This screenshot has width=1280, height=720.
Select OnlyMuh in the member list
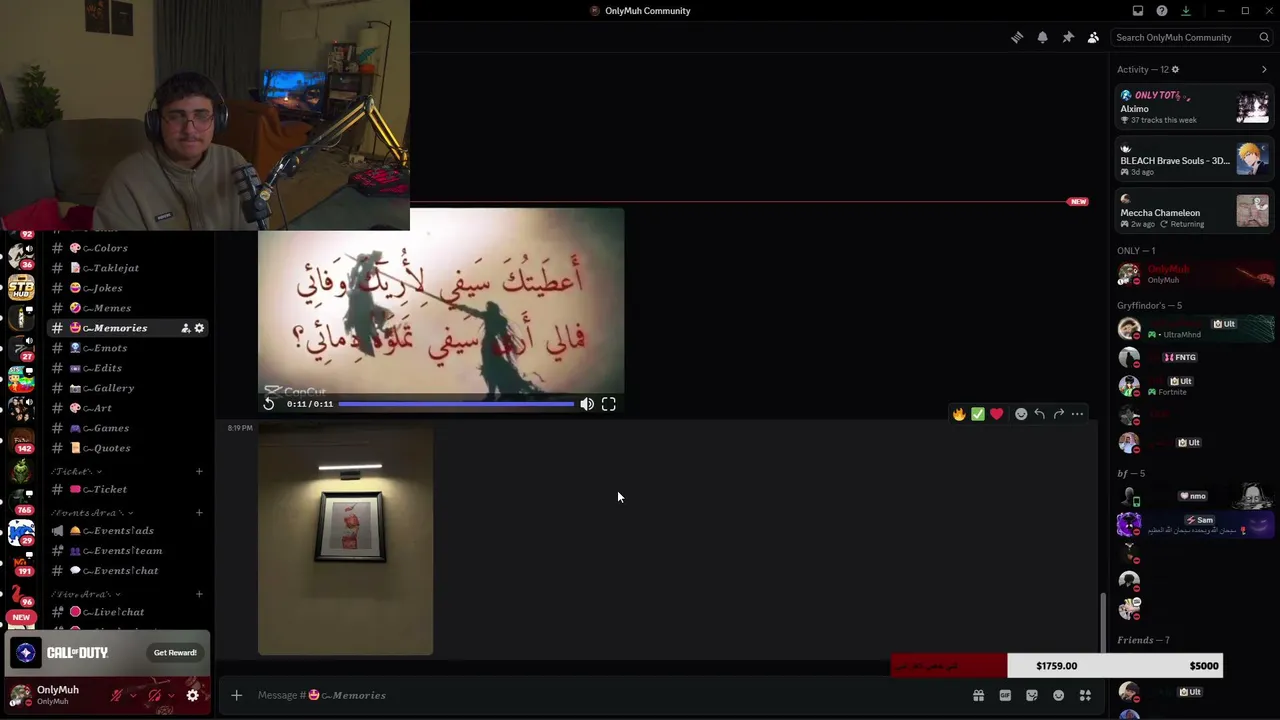[1194, 274]
